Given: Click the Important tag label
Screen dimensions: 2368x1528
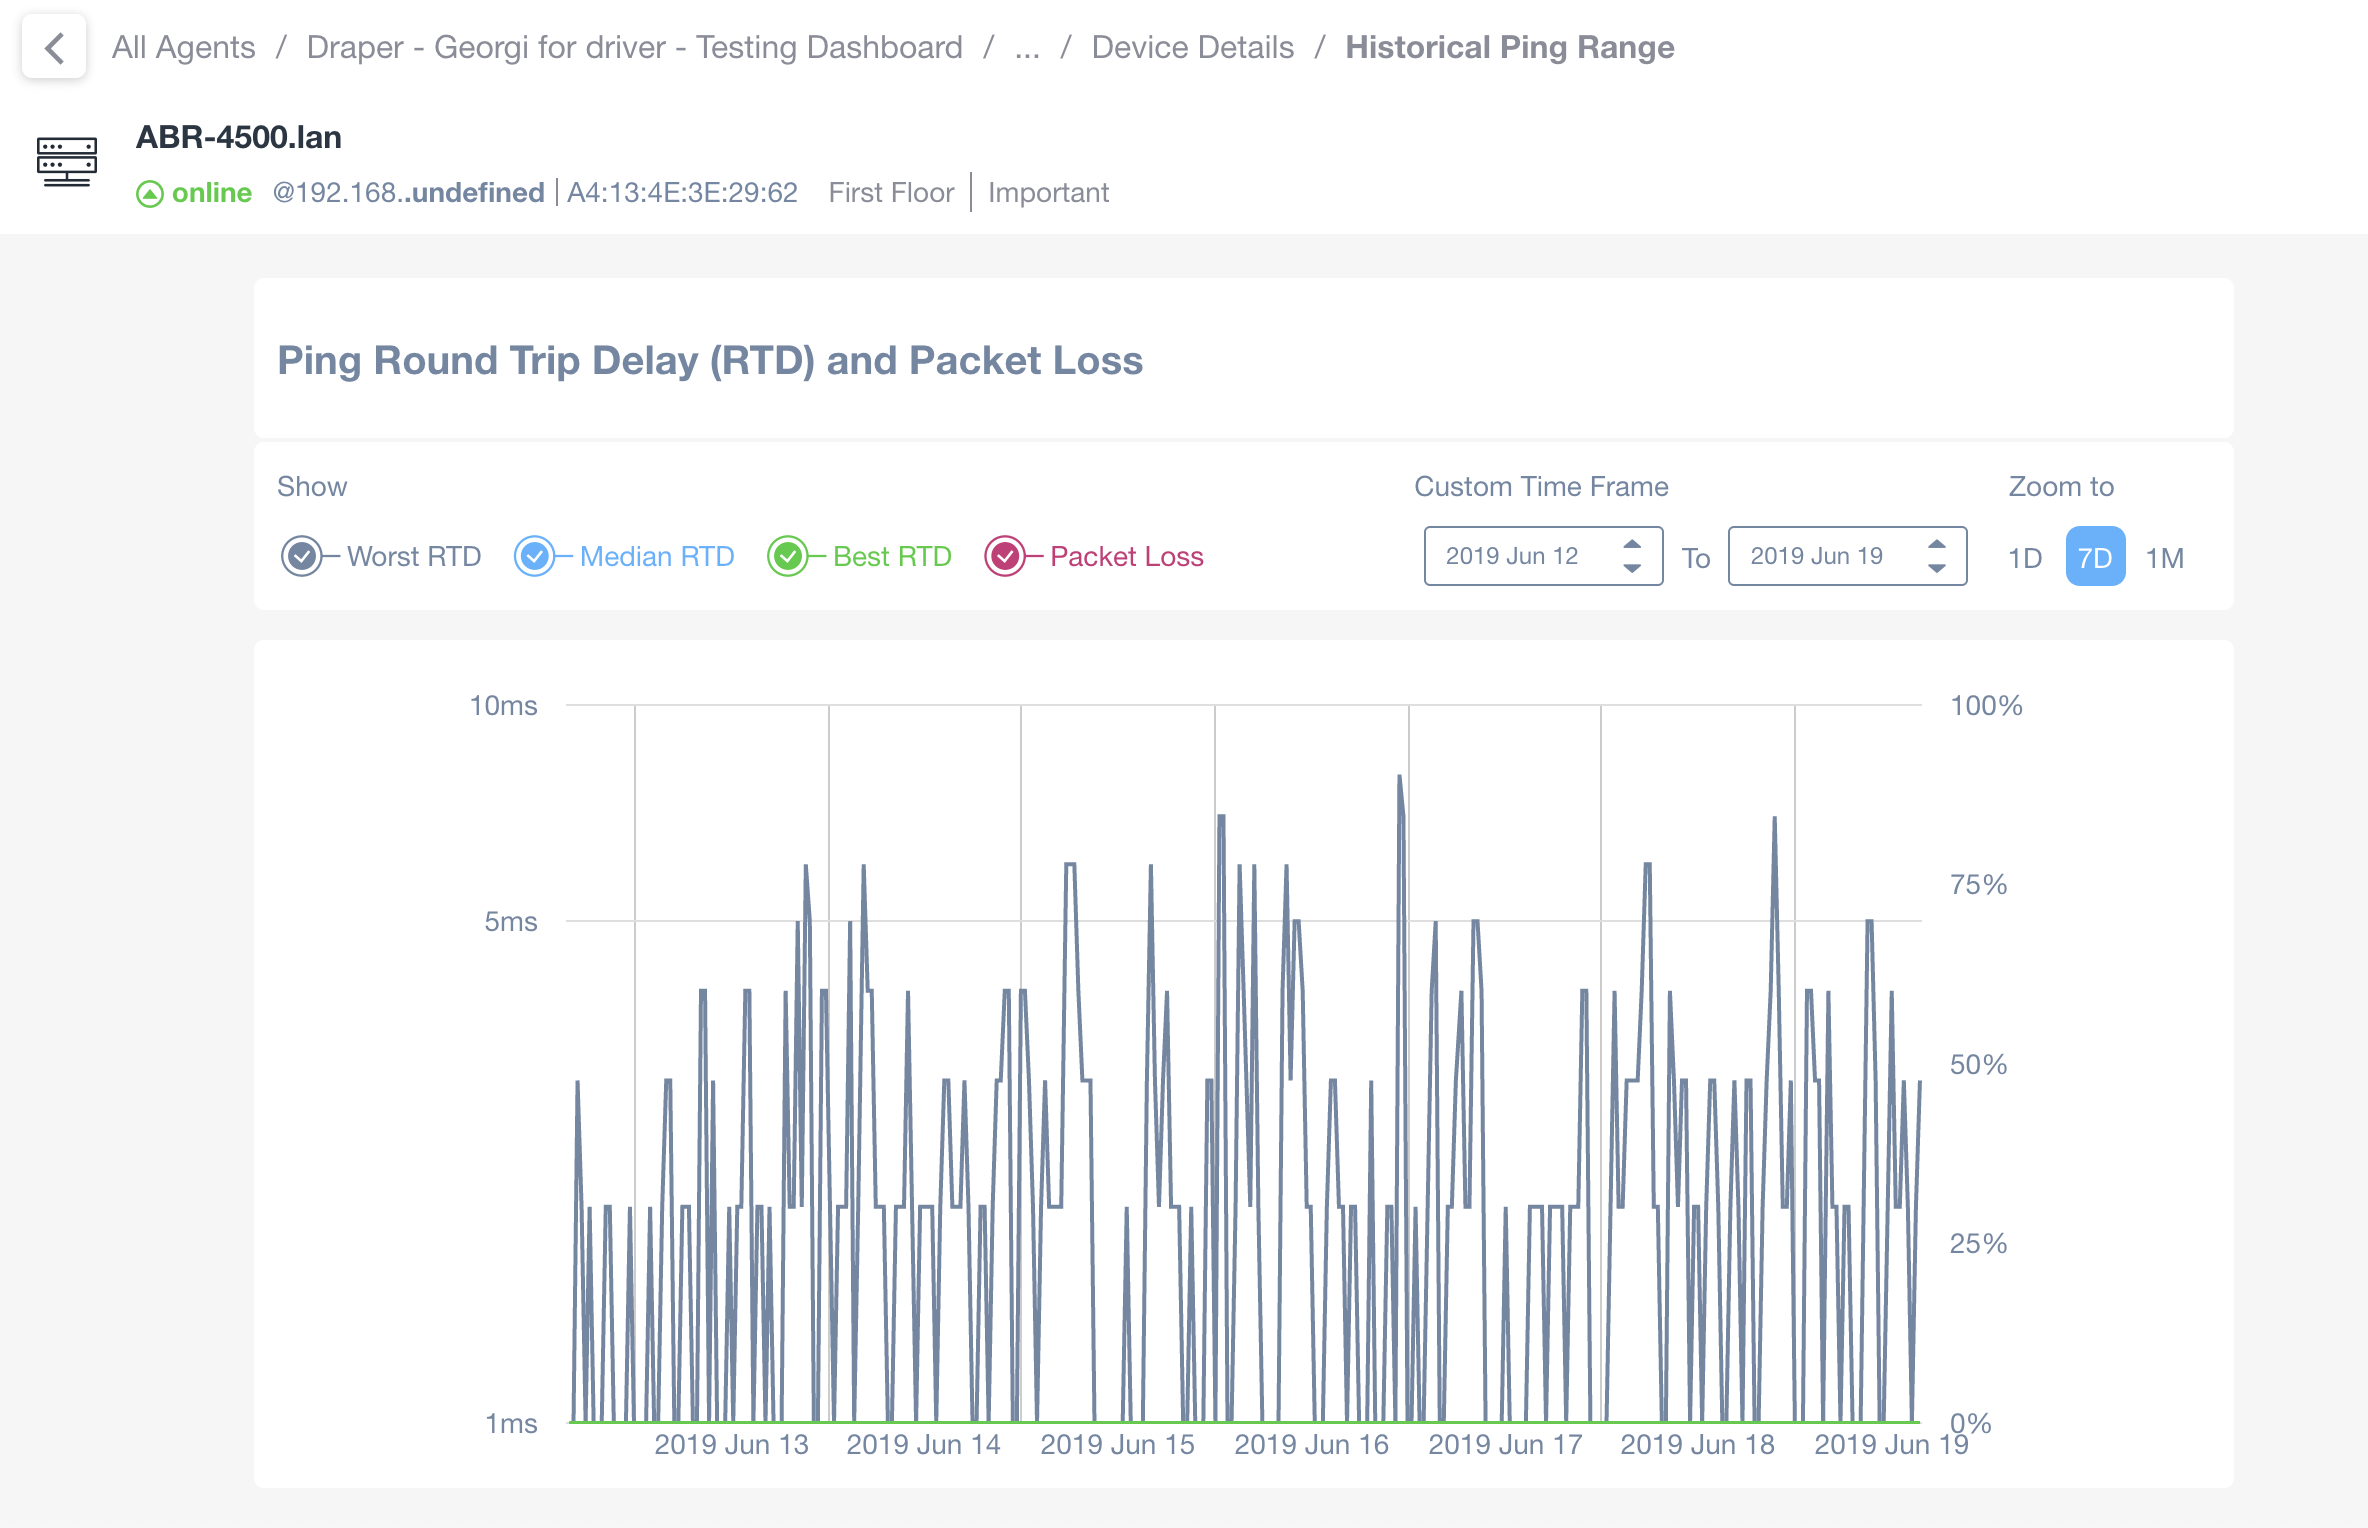Looking at the screenshot, I should 1048,192.
